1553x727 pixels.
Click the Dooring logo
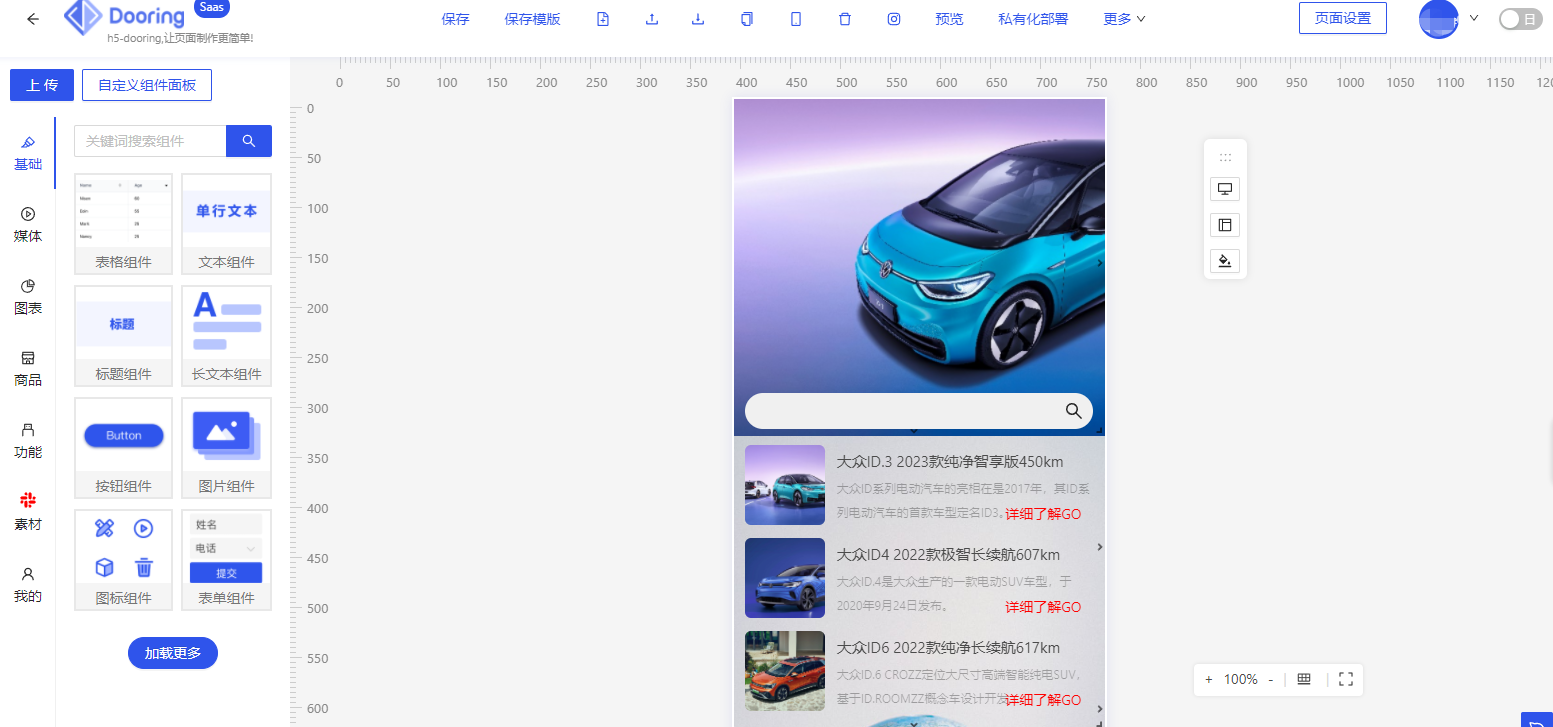tap(124, 17)
